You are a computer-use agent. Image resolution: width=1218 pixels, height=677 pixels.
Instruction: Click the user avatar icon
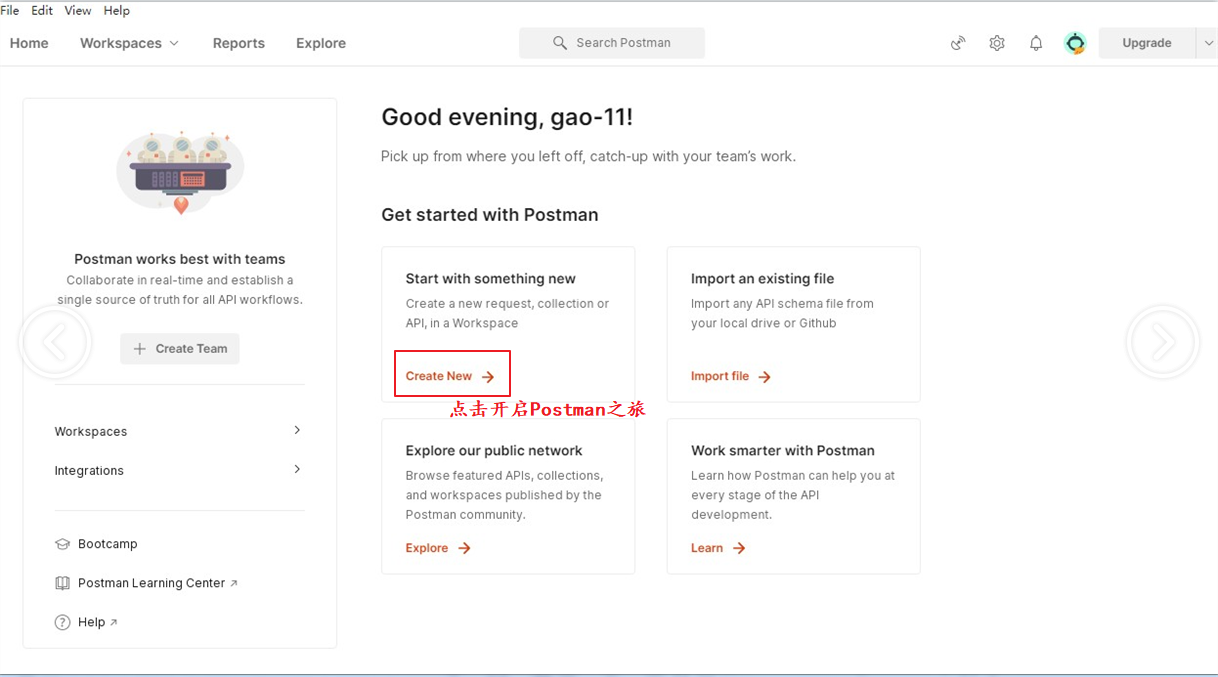(x=1075, y=43)
